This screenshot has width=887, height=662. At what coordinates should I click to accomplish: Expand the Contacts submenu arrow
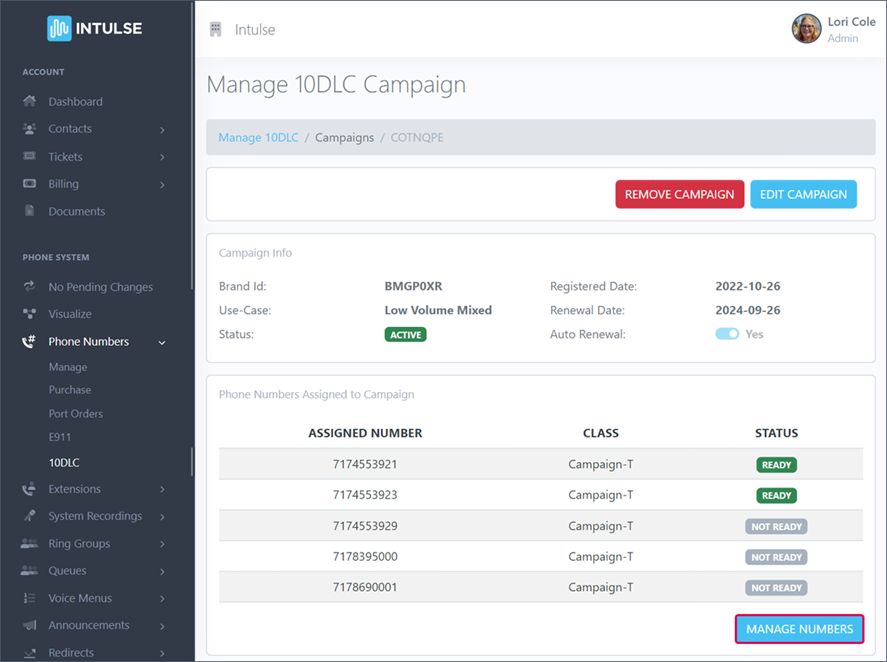pos(162,130)
